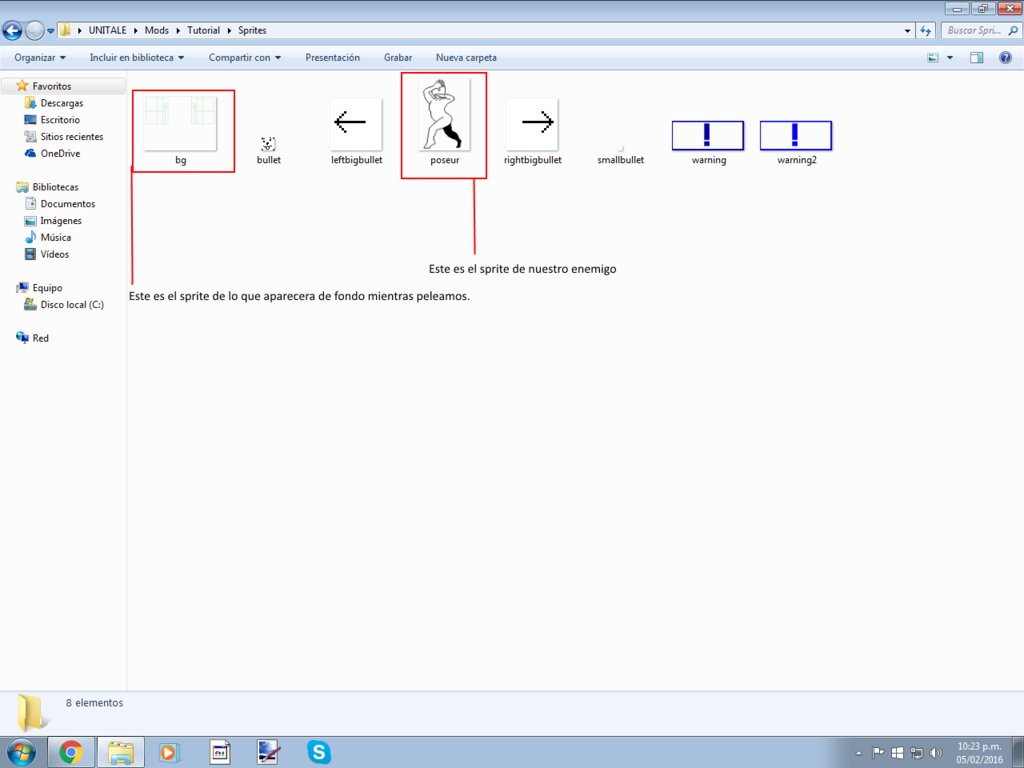The height and width of the screenshot is (768, 1024).
Task: Open Descargas in the sidebar
Action: pos(61,103)
